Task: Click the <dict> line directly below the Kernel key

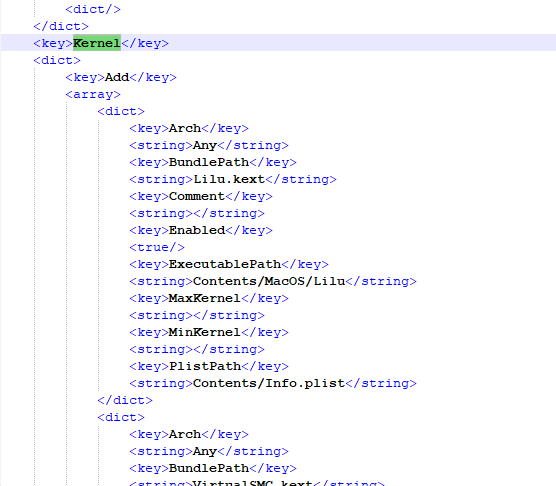Action: point(57,60)
